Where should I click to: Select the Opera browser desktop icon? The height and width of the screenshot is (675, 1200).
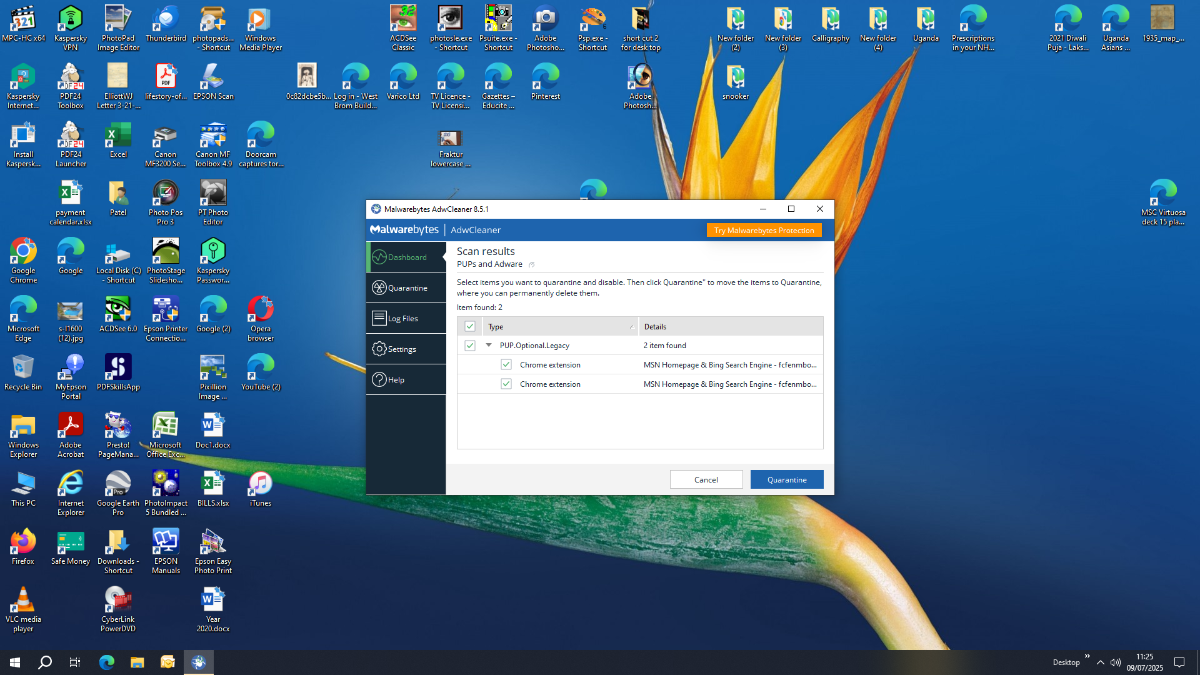tap(260, 317)
